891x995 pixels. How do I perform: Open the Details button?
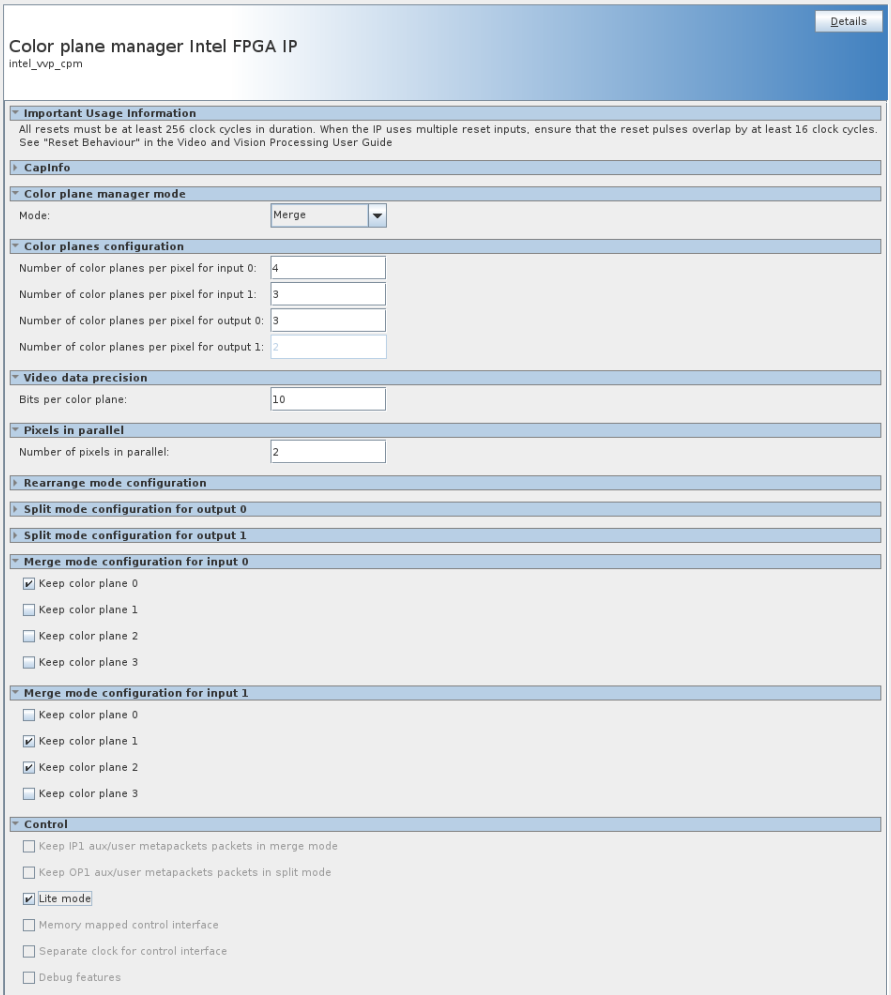point(848,21)
